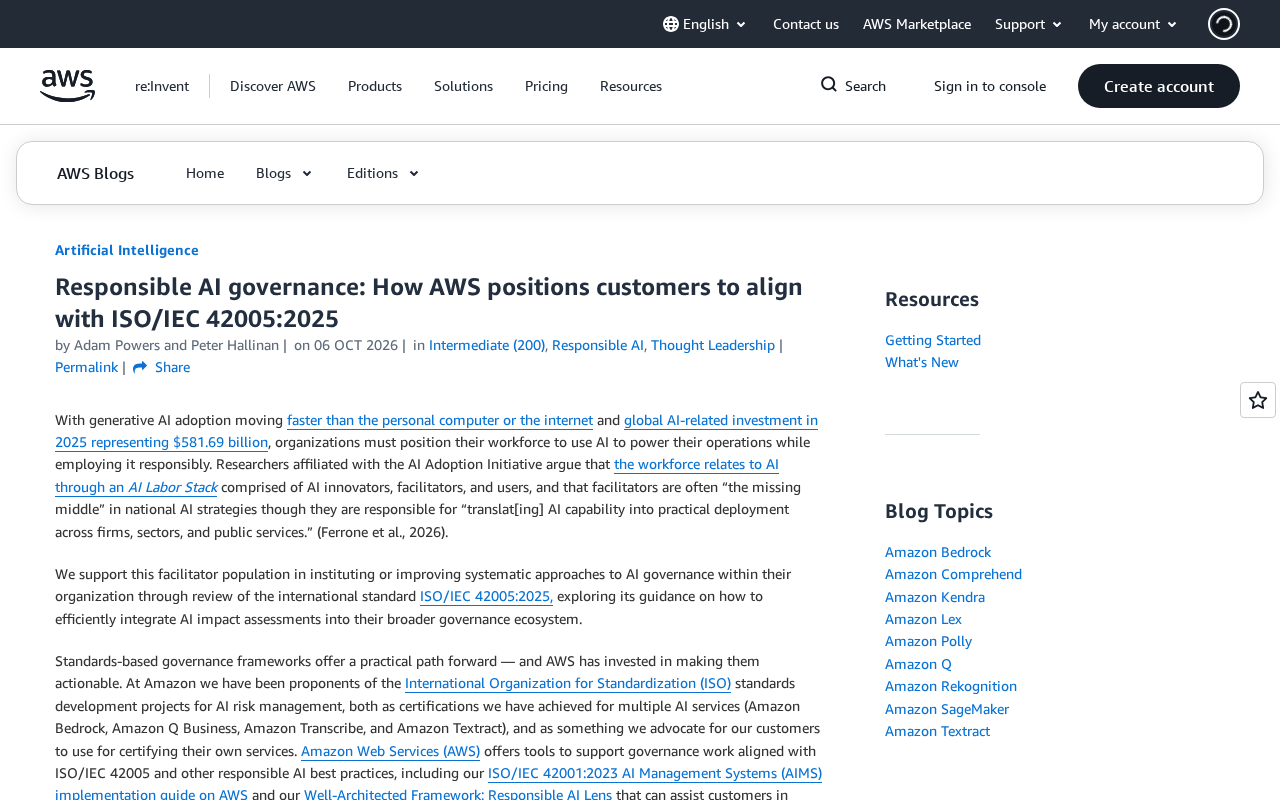Click the AWS logo

click(68, 86)
